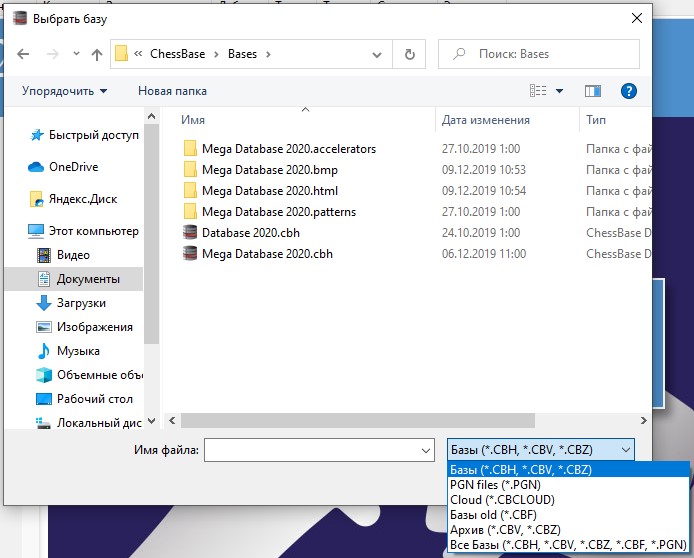The image size is (694, 558).
Task: Select Bases in the address path
Action: click(x=242, y=54)
